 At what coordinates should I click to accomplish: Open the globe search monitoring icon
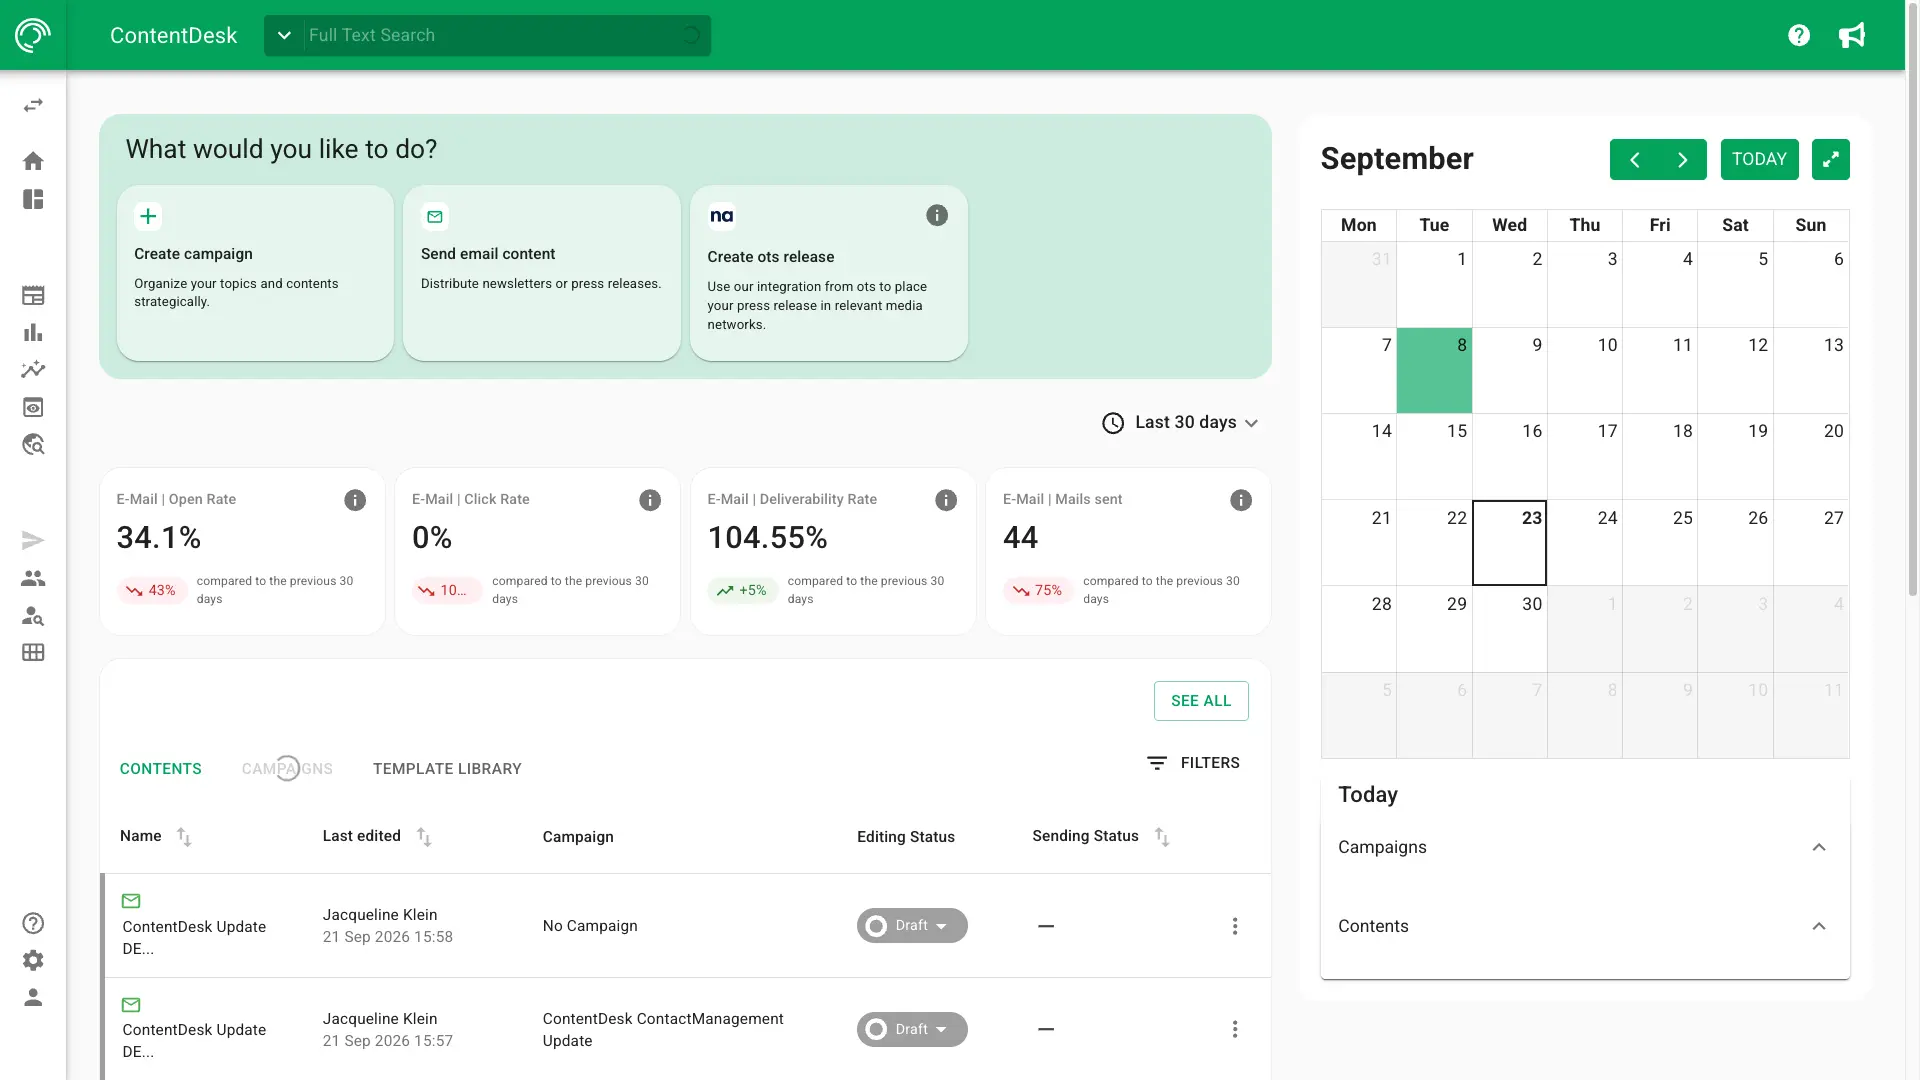coord(33,444)
